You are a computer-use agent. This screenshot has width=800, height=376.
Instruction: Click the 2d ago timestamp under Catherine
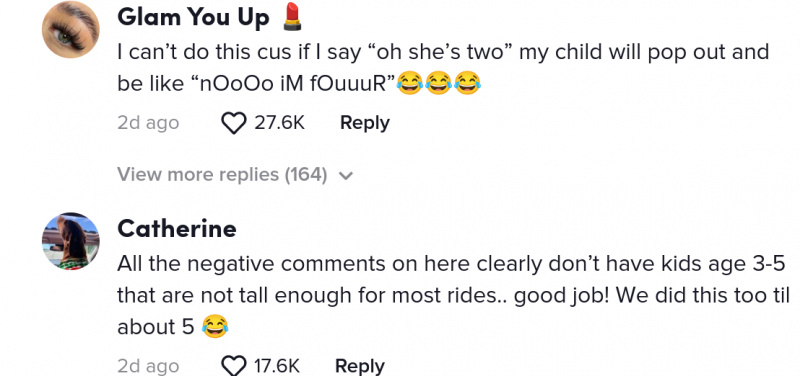pos(148,365)
